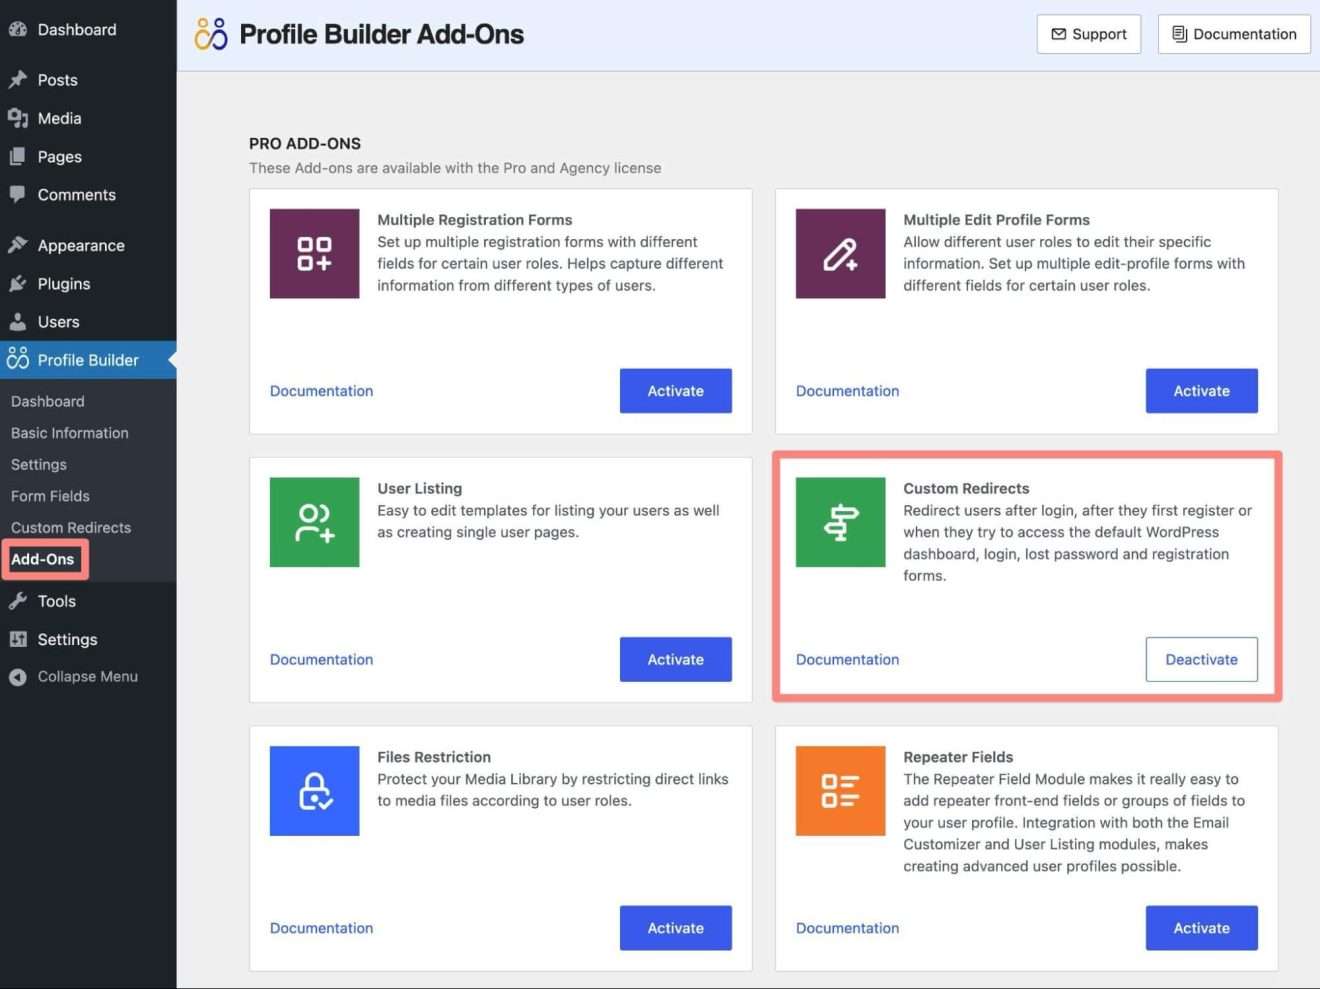Open Documentation link for Custom Redirects card
Image resolution: width=1320 pixels, height=989 pixels.
pos(847,660)
